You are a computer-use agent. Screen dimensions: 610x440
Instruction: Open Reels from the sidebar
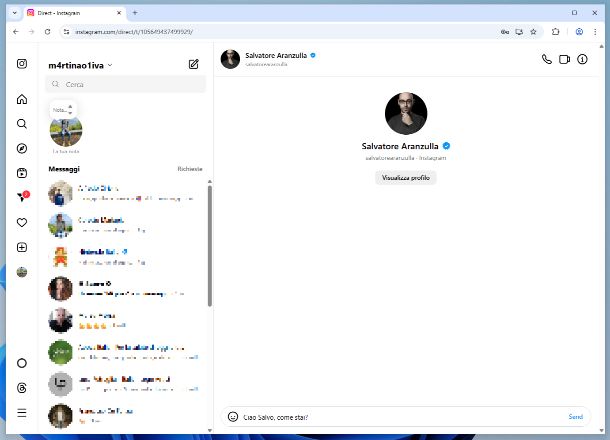coord(22,173)
